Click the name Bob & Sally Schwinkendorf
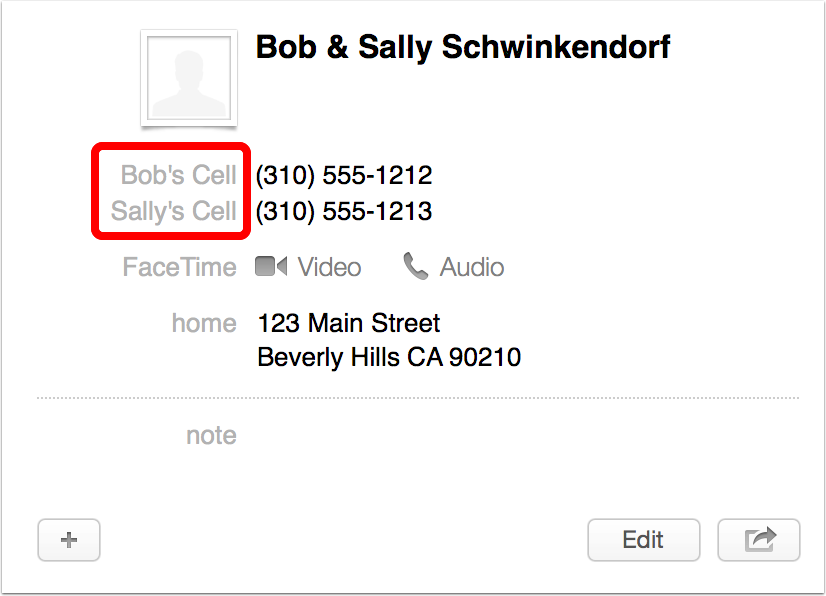This screenshot has width=826, height=596. [x=463, y=47]
